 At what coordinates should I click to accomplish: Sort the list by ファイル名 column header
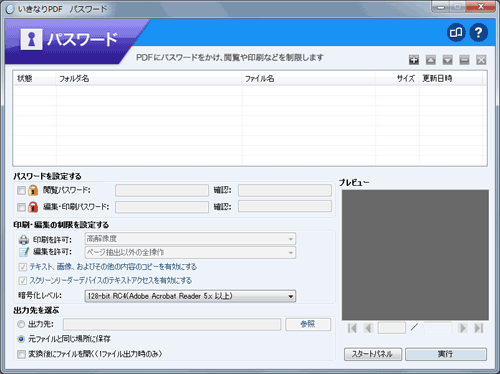coord(308,79)
